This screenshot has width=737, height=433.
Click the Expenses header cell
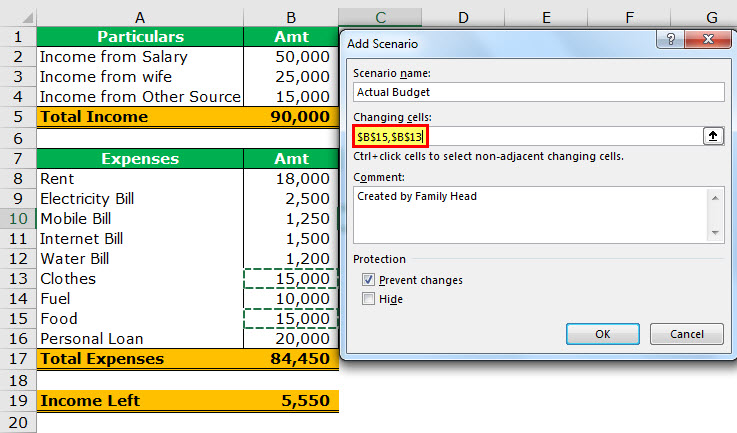click(140, 159)
